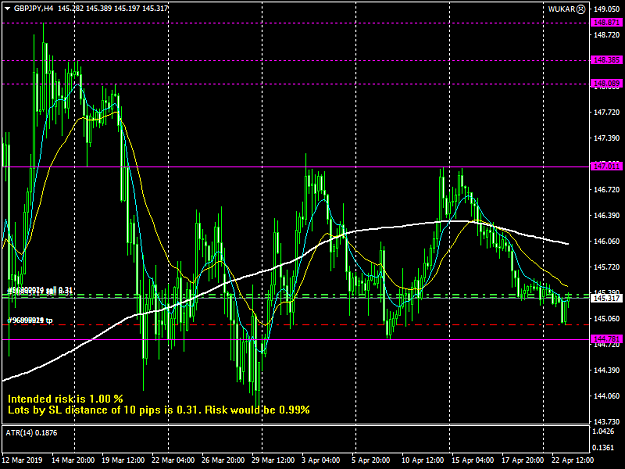This screenshot has height=469, width=625.
Task: Click the 149.050 price scale value
Action: (606, 9)
